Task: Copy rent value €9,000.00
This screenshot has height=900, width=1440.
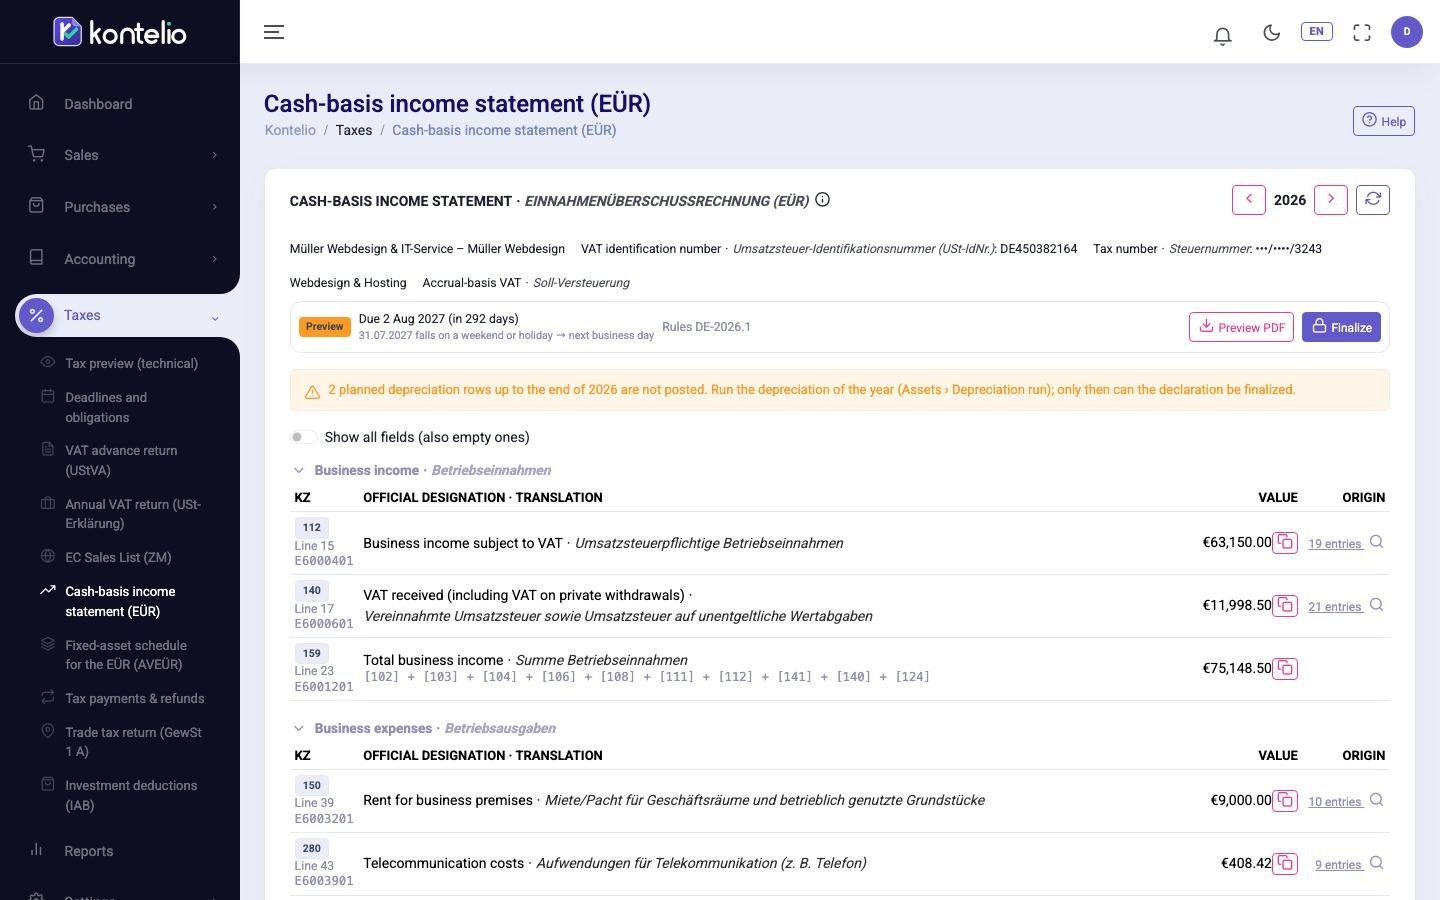Action: pyautogui.click(x=1285, y=801)
